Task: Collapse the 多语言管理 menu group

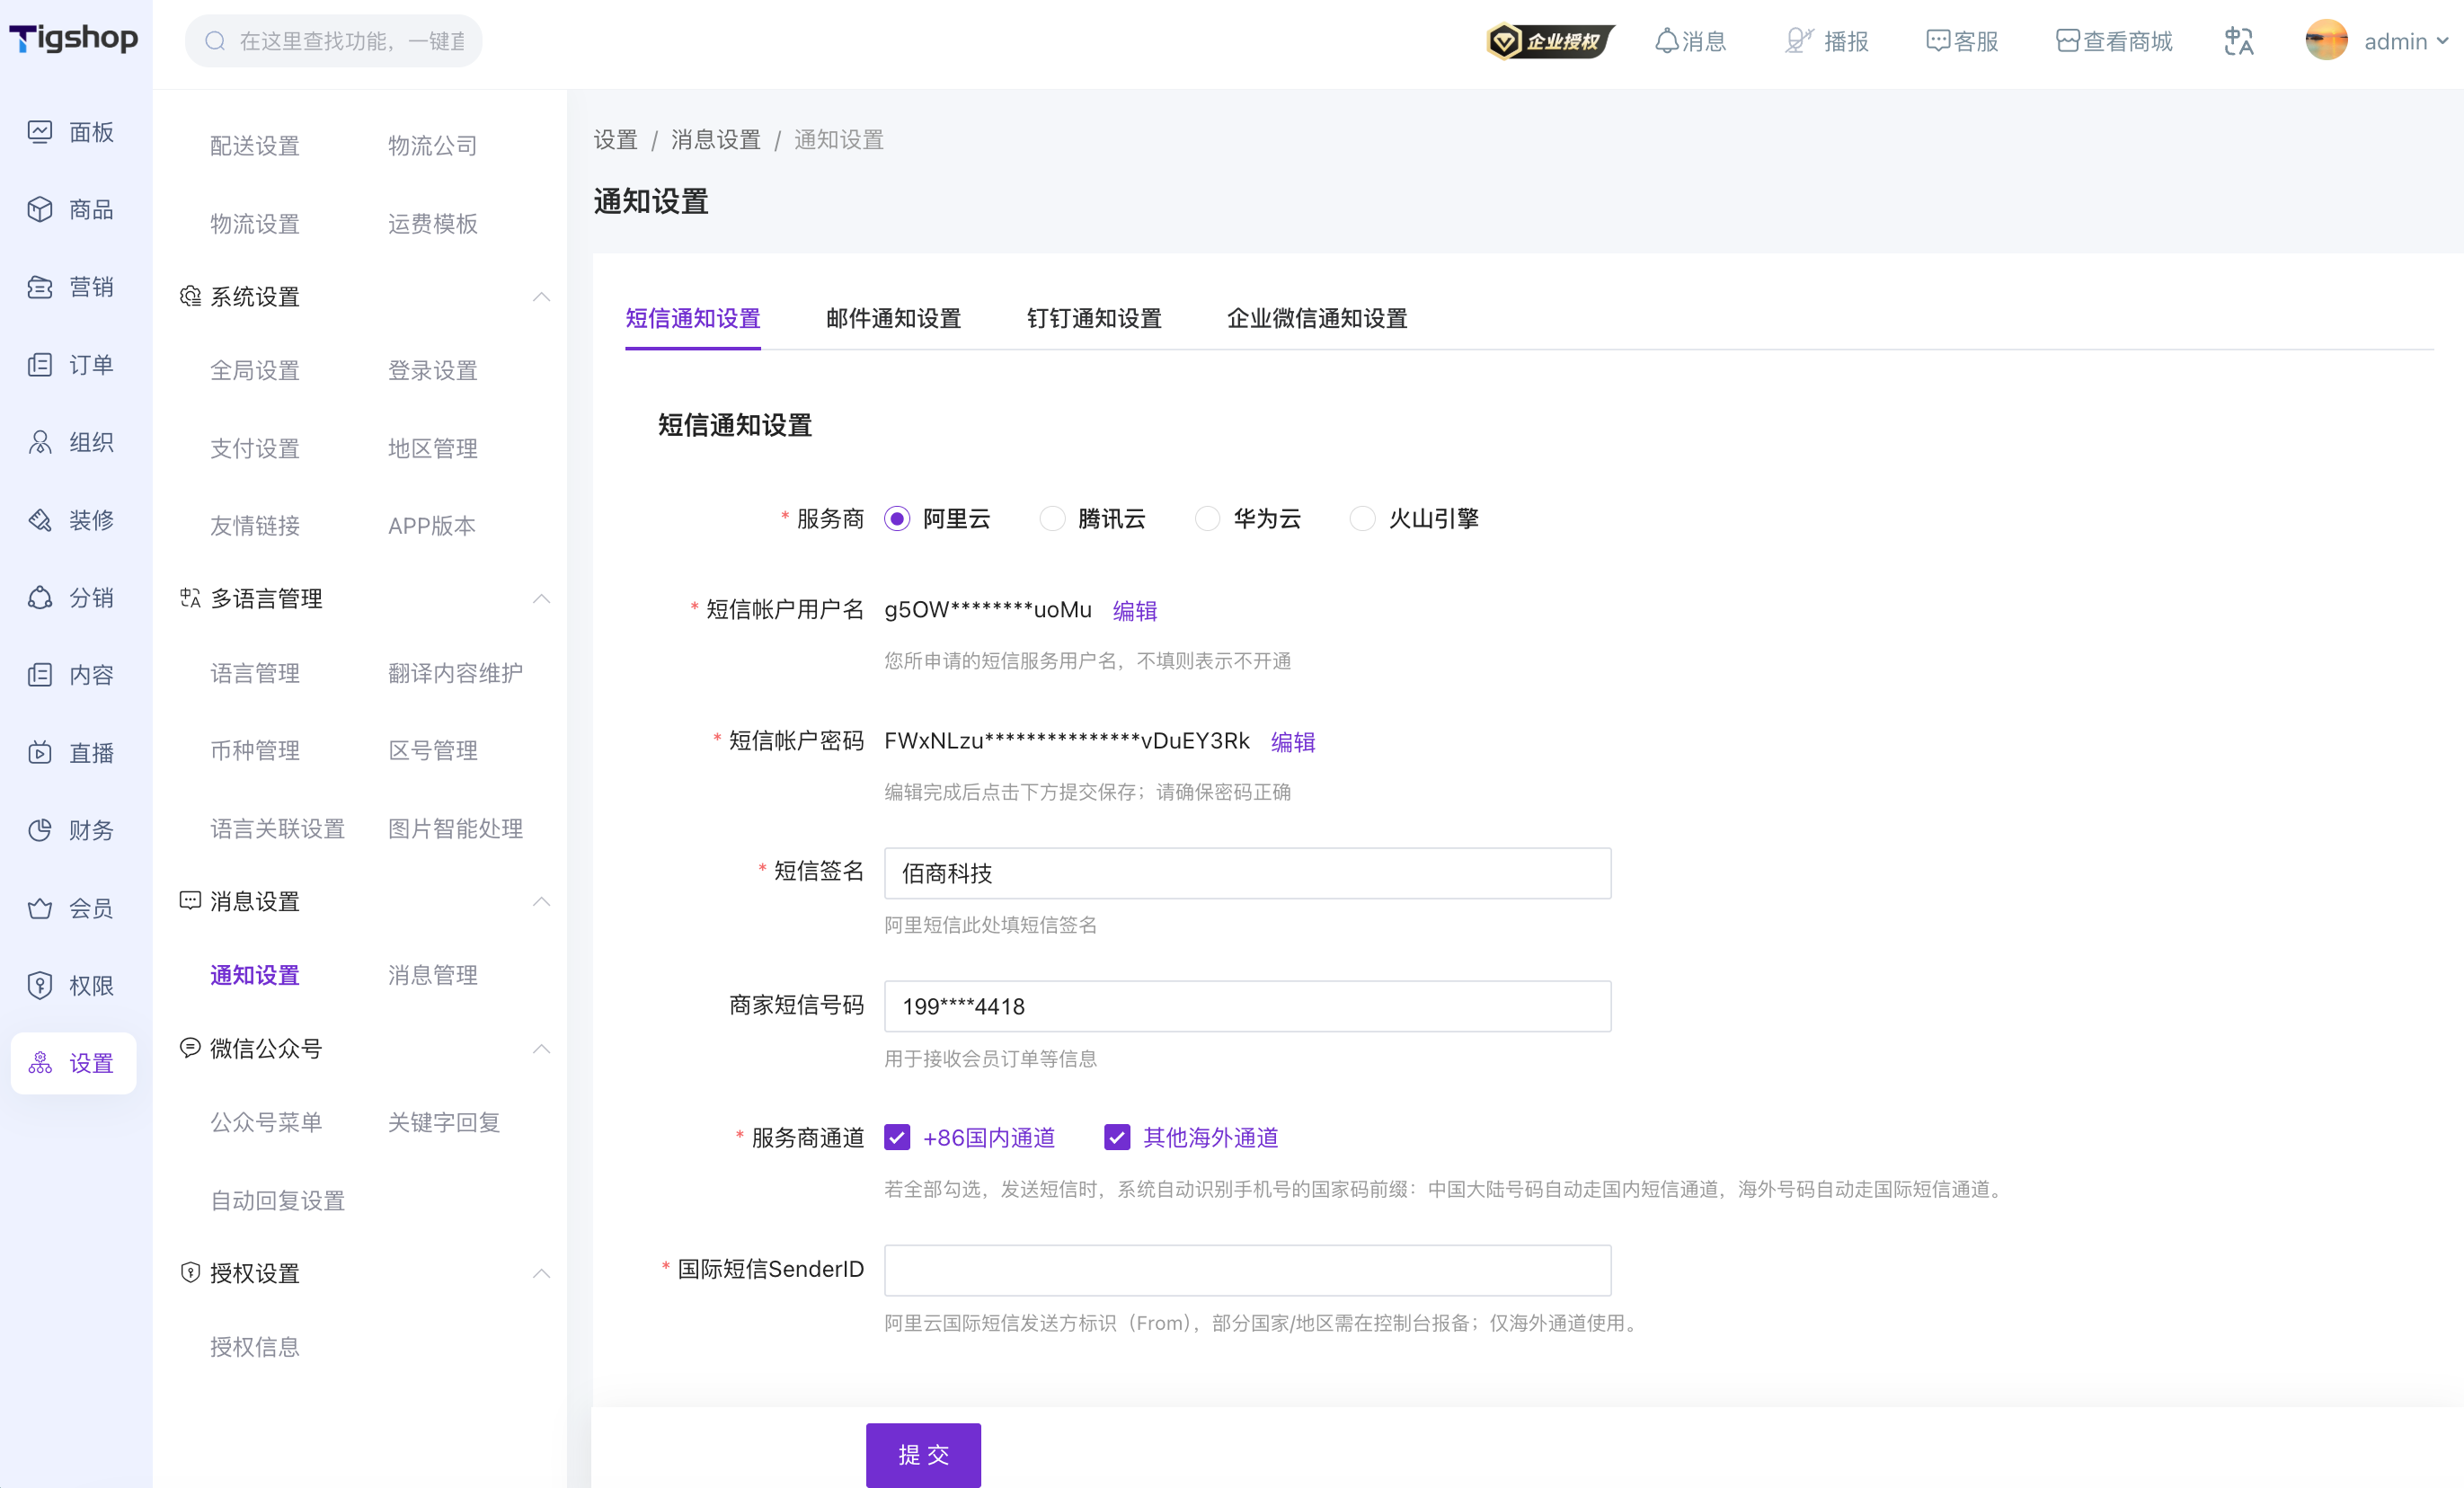Action: pyautogui.click(x=541, y=599)
